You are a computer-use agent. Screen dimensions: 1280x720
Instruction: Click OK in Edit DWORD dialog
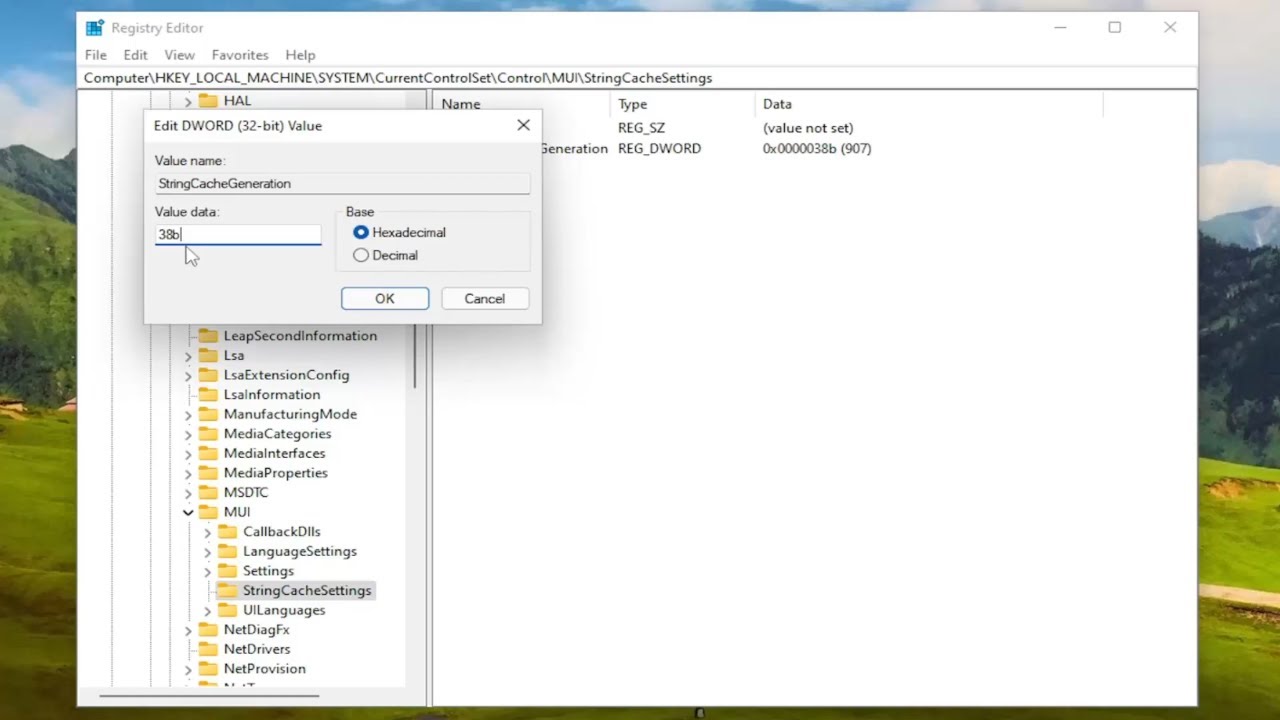coord(385,299)
